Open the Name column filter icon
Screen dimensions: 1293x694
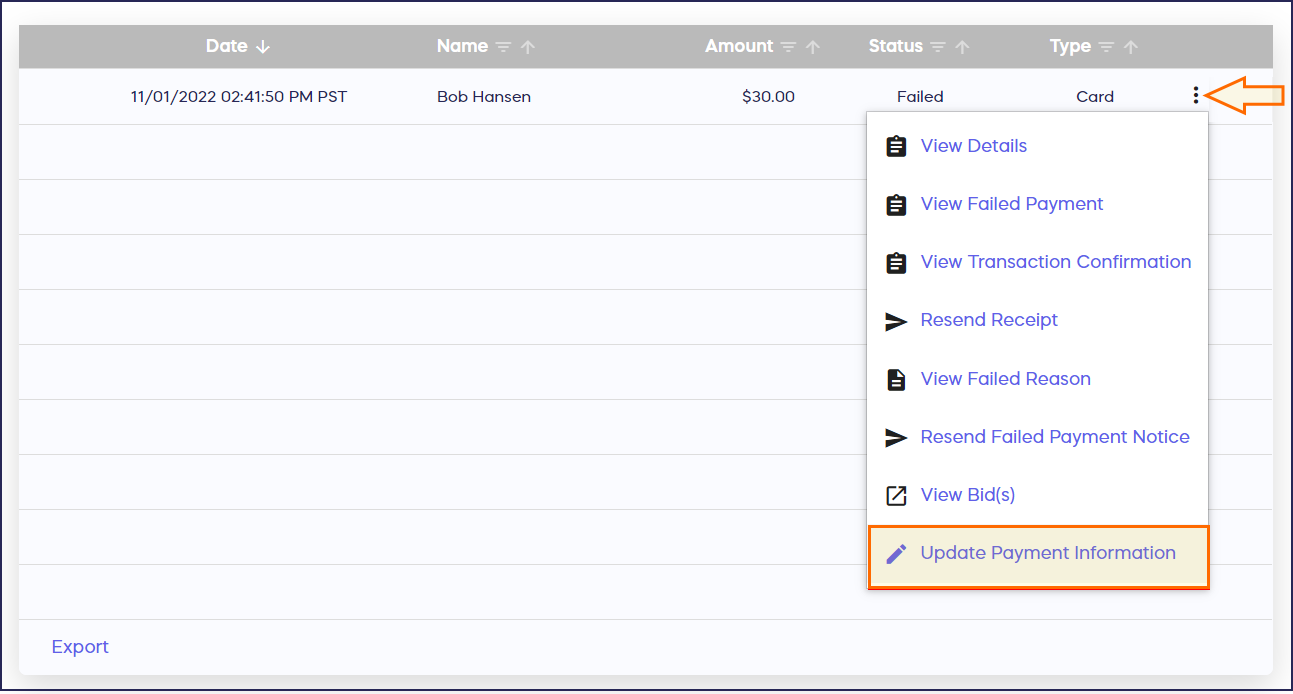pos(503,47)
